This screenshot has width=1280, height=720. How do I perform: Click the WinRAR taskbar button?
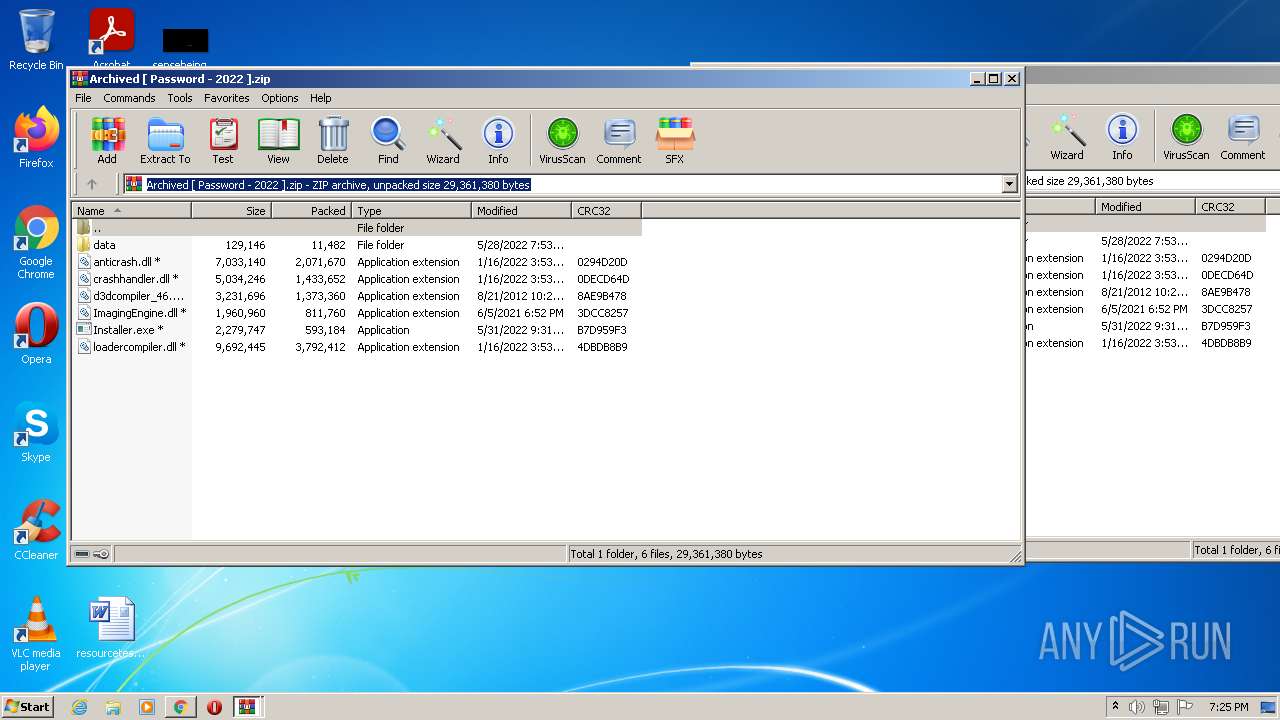pyautogui.click(x=247, y=707)
